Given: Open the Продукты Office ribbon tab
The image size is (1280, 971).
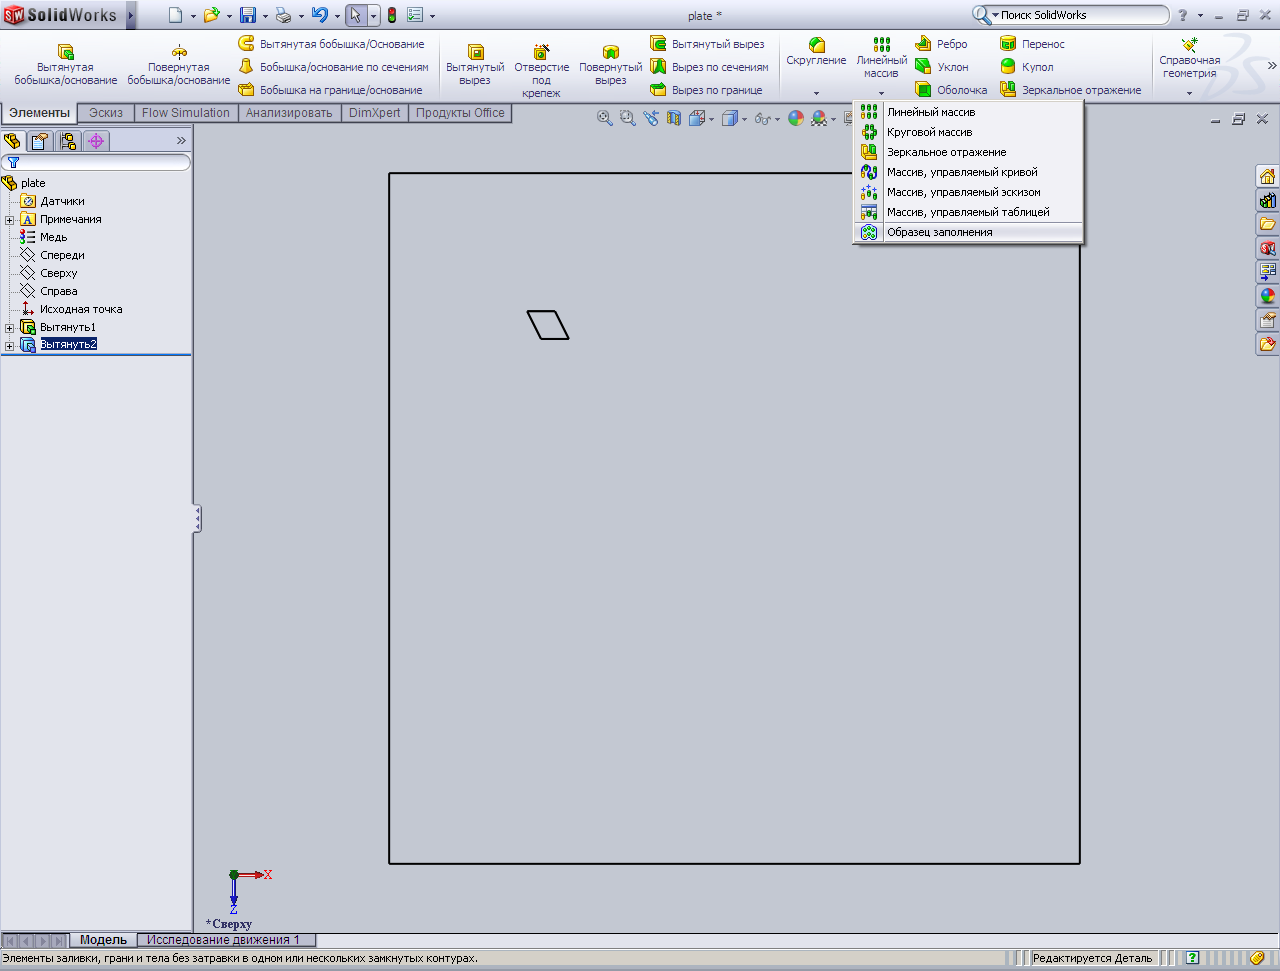Looking at the screenshot, I should tap(460, 113).
